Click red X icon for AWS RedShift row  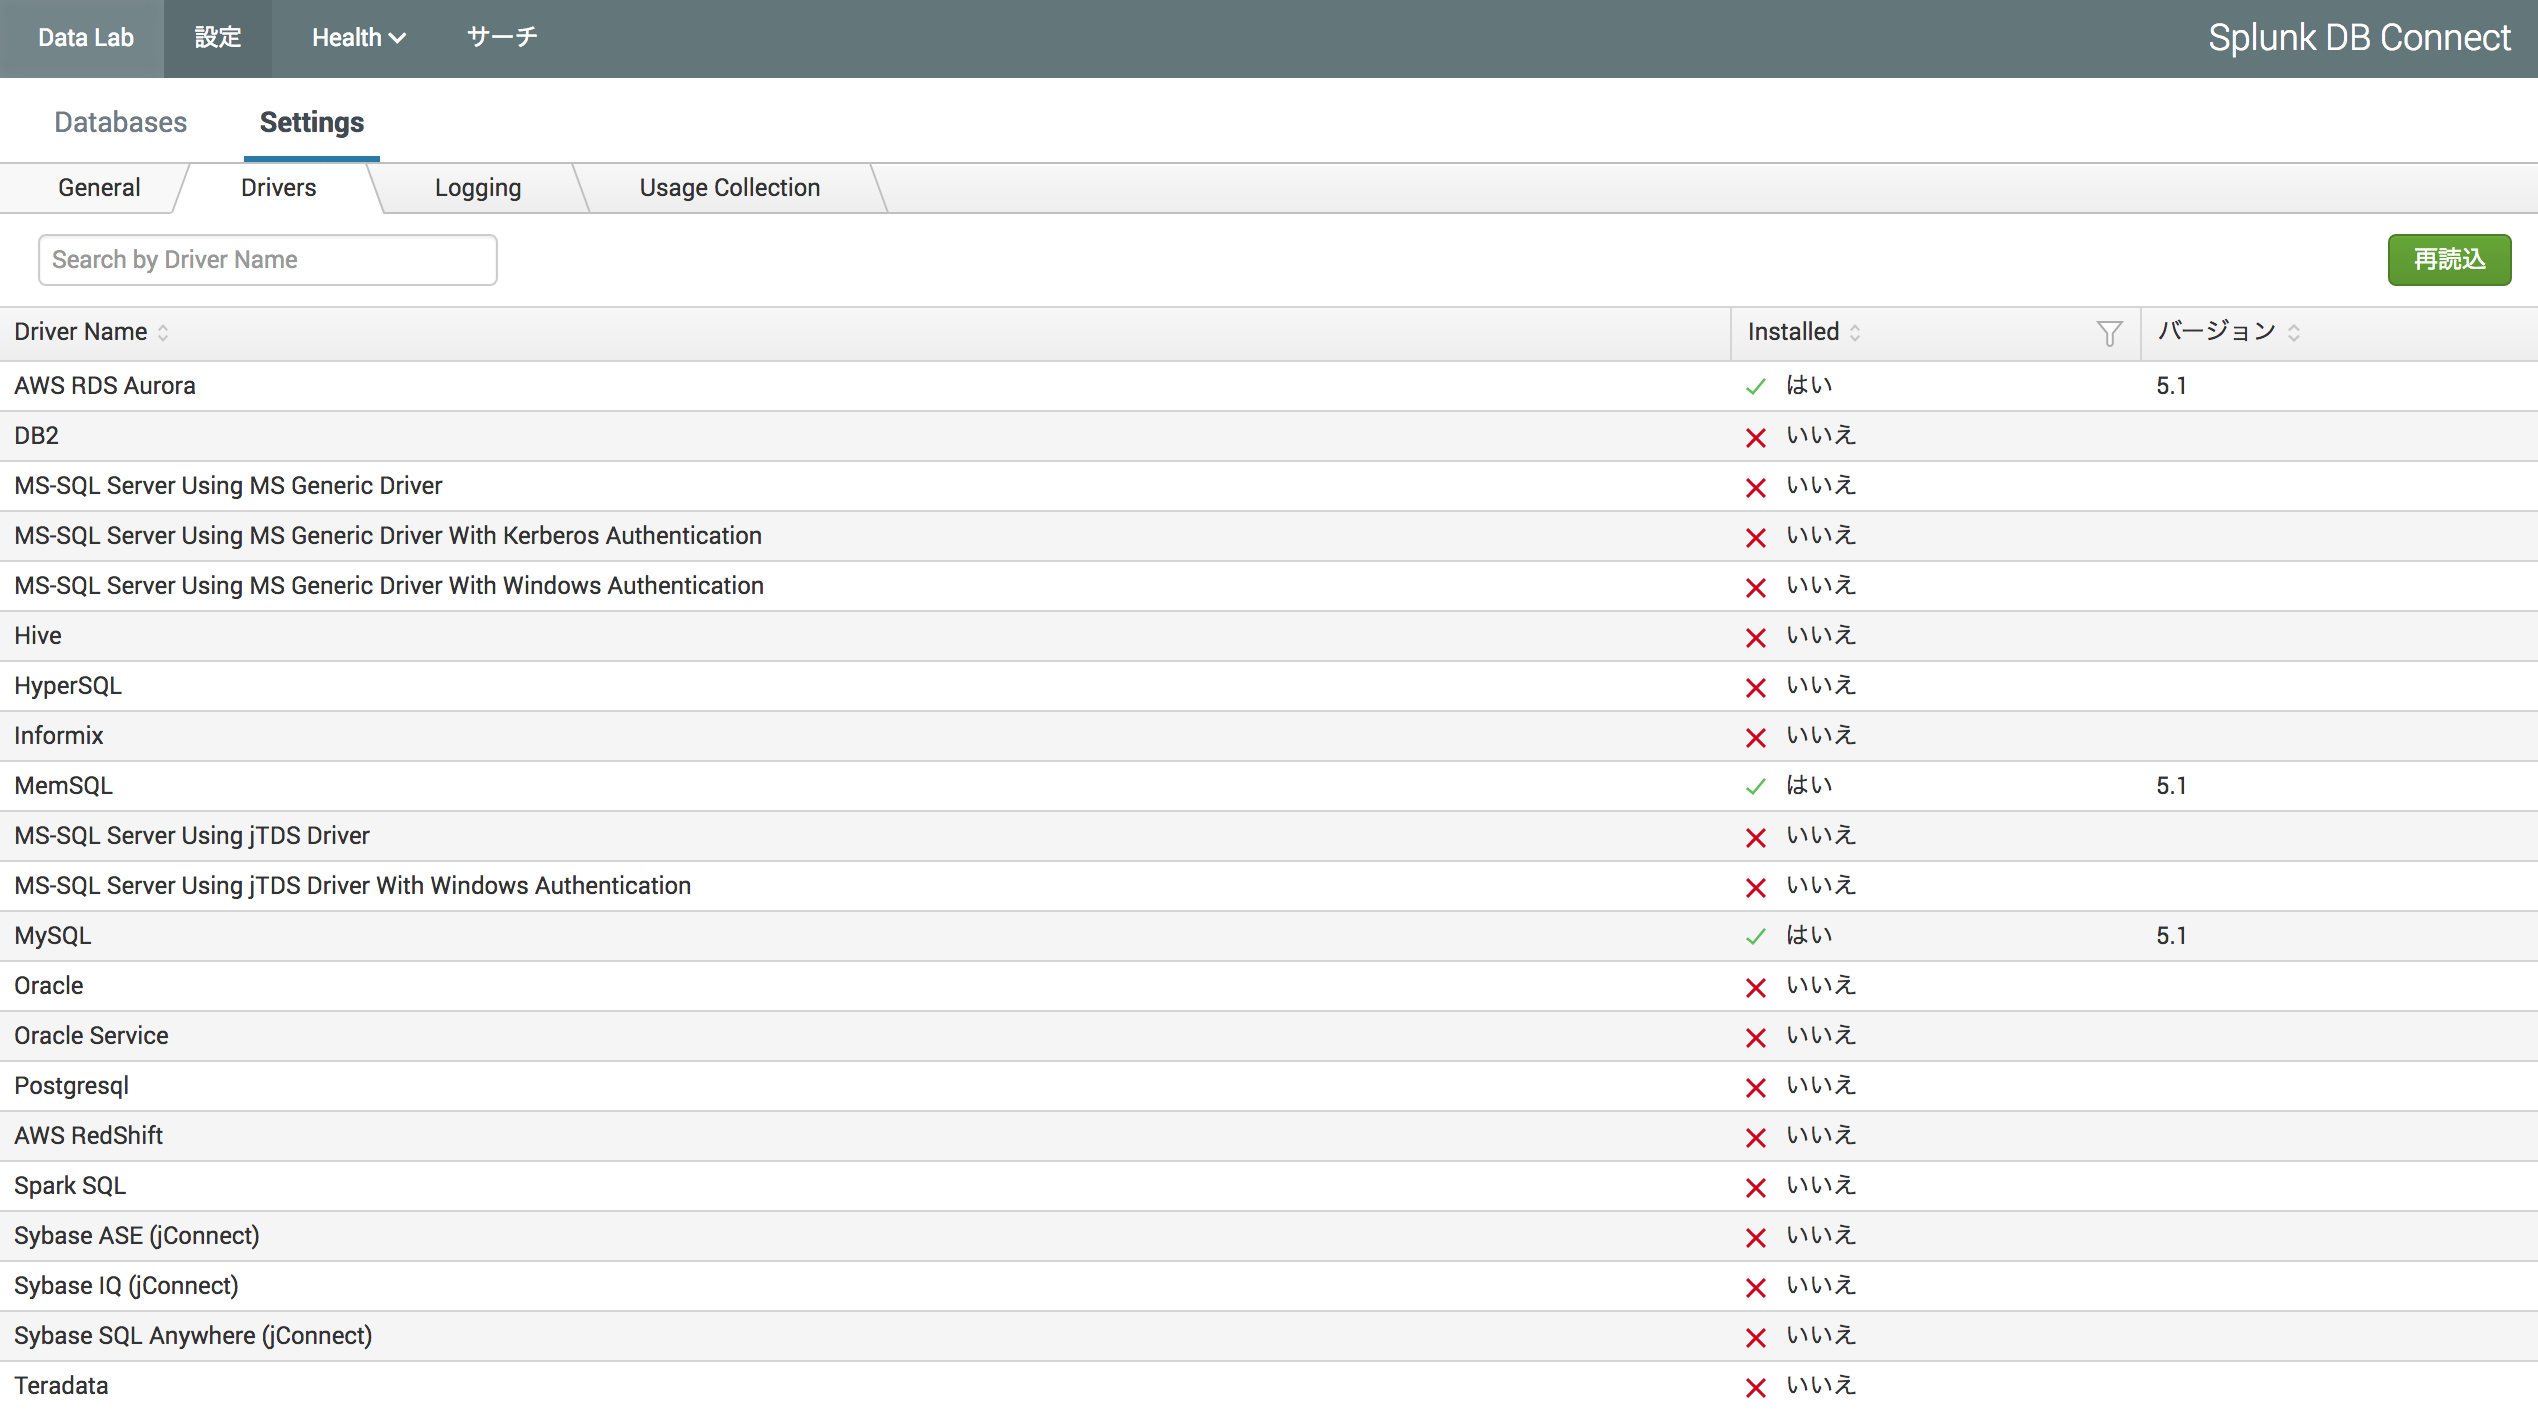(x=1755, y=1137)
